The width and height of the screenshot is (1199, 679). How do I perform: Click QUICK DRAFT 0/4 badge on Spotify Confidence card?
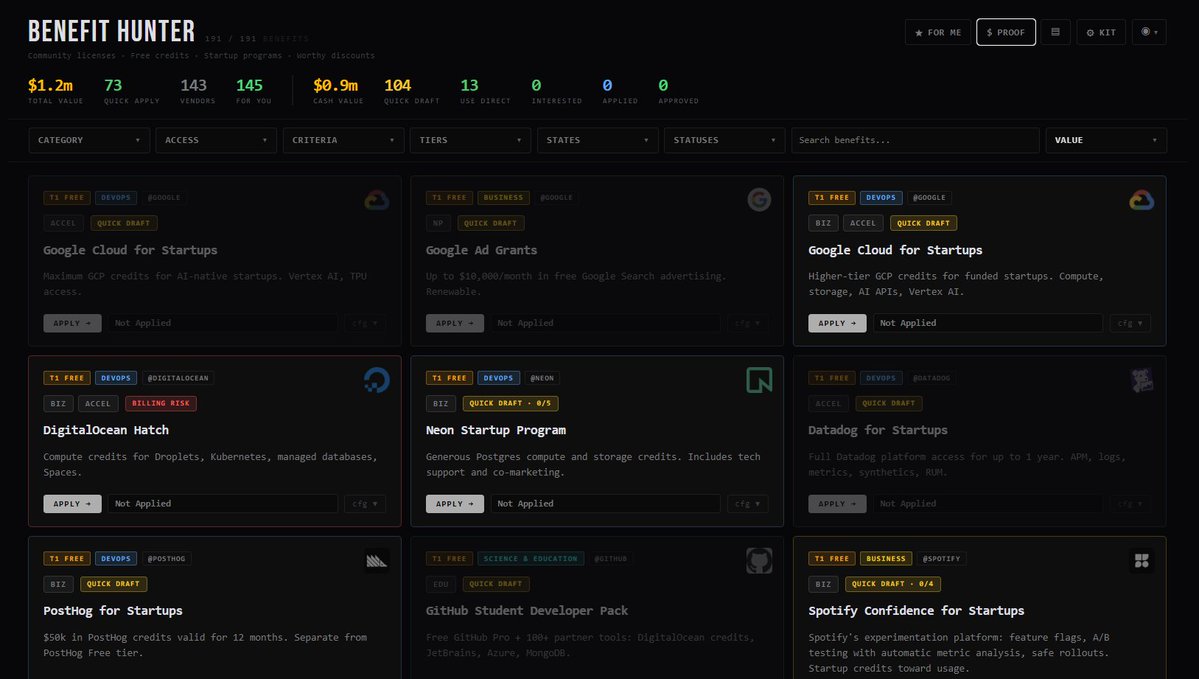(x=893, y=583)
